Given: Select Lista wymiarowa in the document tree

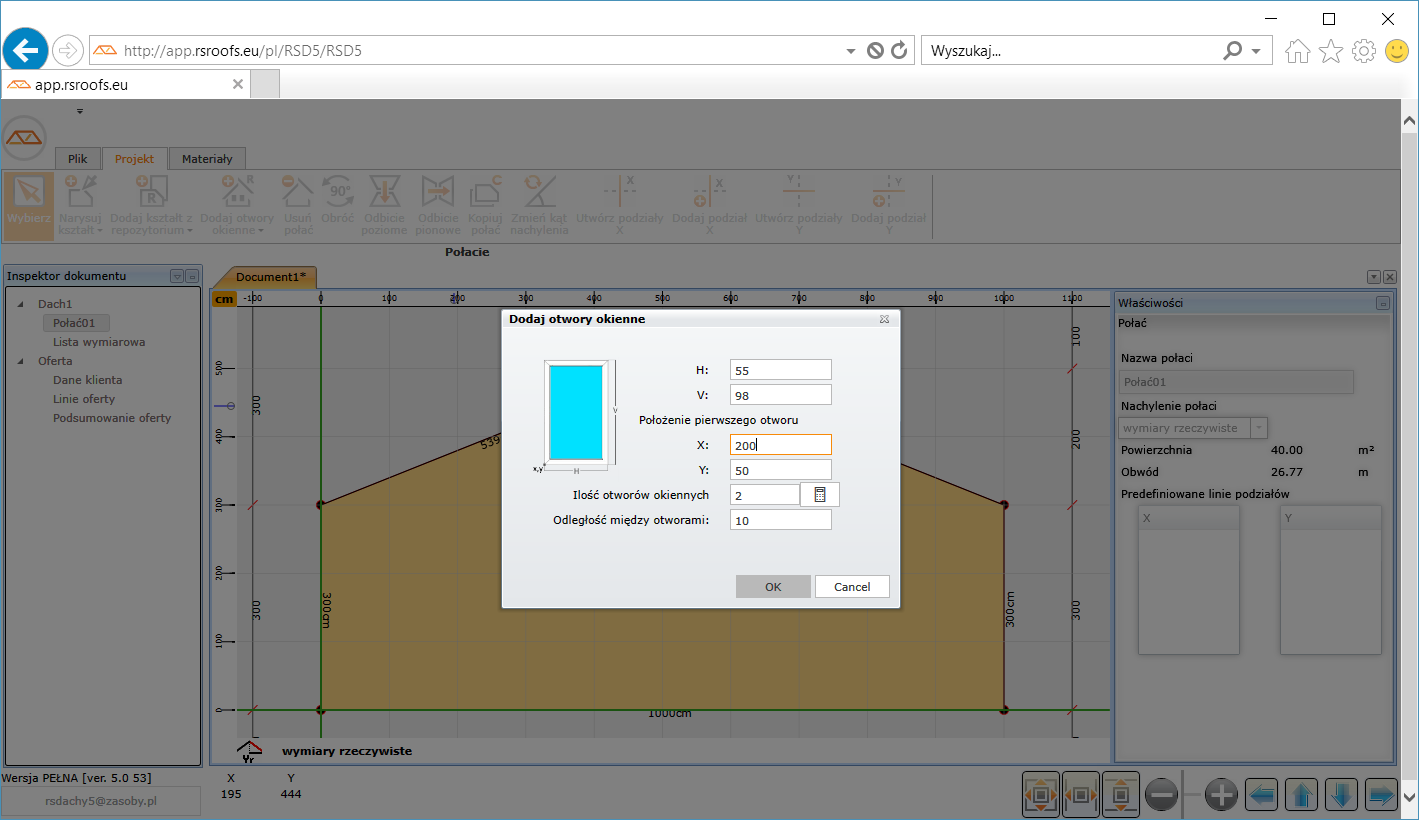Looking at the screenshot, I should pyautogui.click(x=99, y=342).
